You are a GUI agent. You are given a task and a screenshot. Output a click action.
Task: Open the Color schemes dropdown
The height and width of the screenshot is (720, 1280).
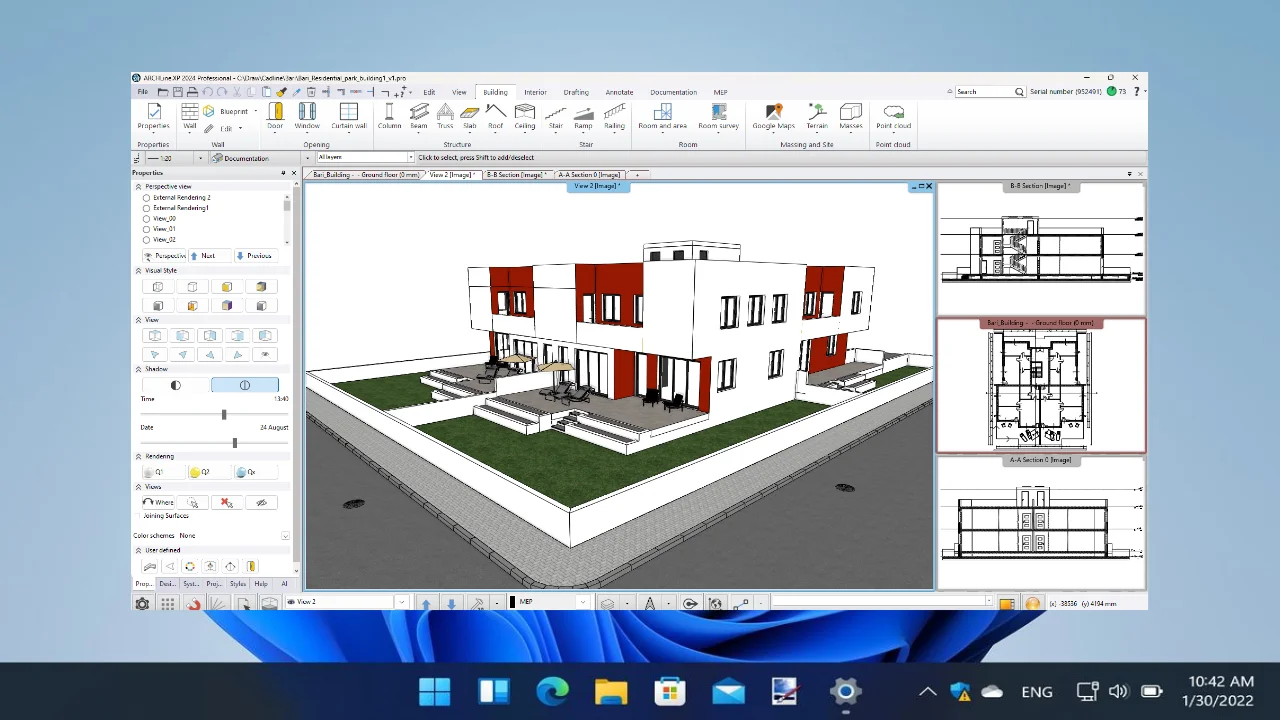click(285, 536)
